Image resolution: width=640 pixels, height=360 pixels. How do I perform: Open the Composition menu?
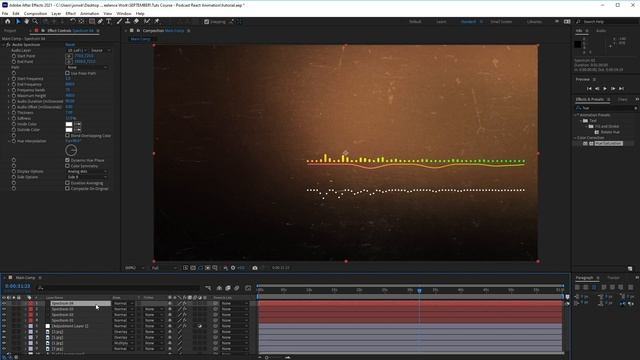tap(36, 13)
